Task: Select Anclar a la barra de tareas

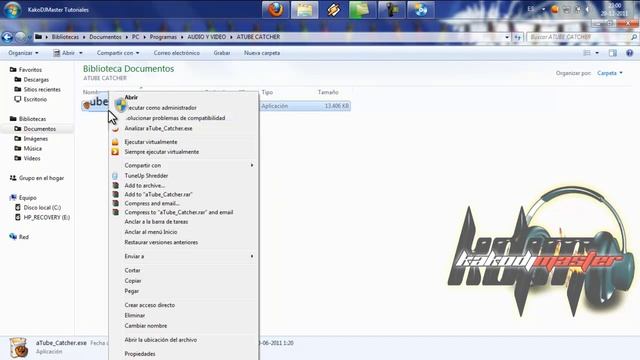Action: (x=156, y=222)
